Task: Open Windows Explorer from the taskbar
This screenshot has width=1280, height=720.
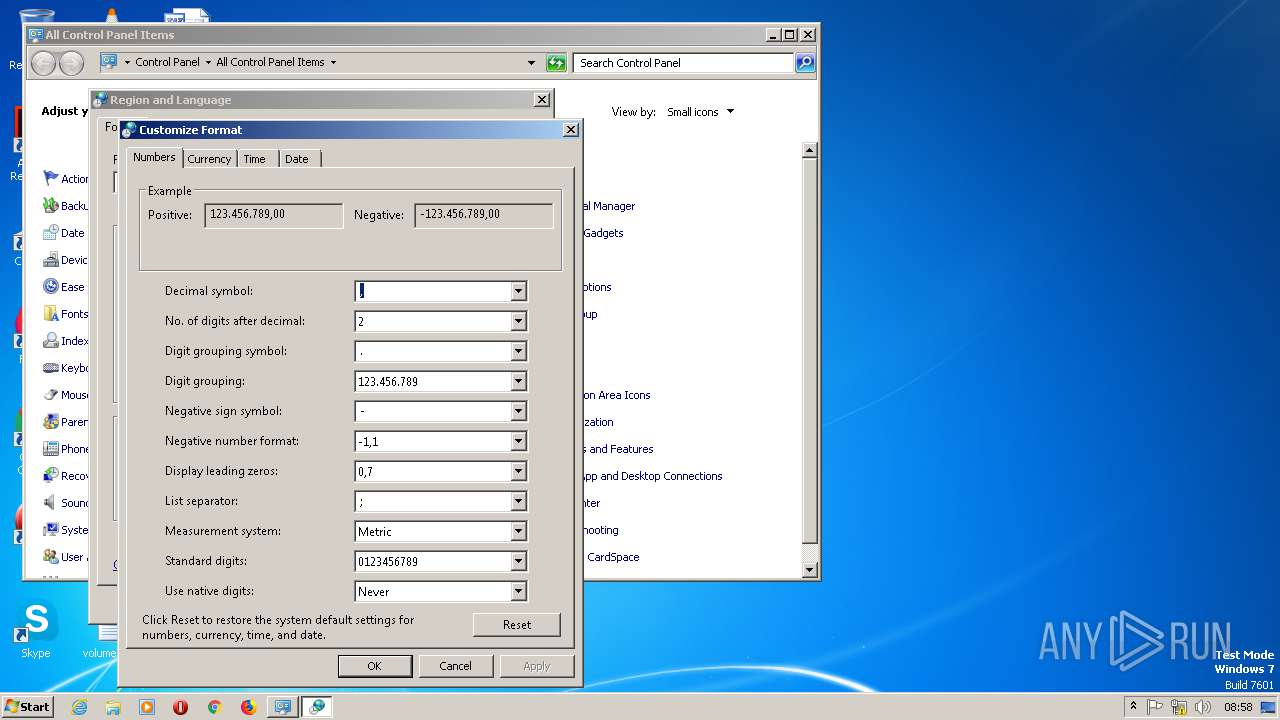Action: click(x=113, y=707)
